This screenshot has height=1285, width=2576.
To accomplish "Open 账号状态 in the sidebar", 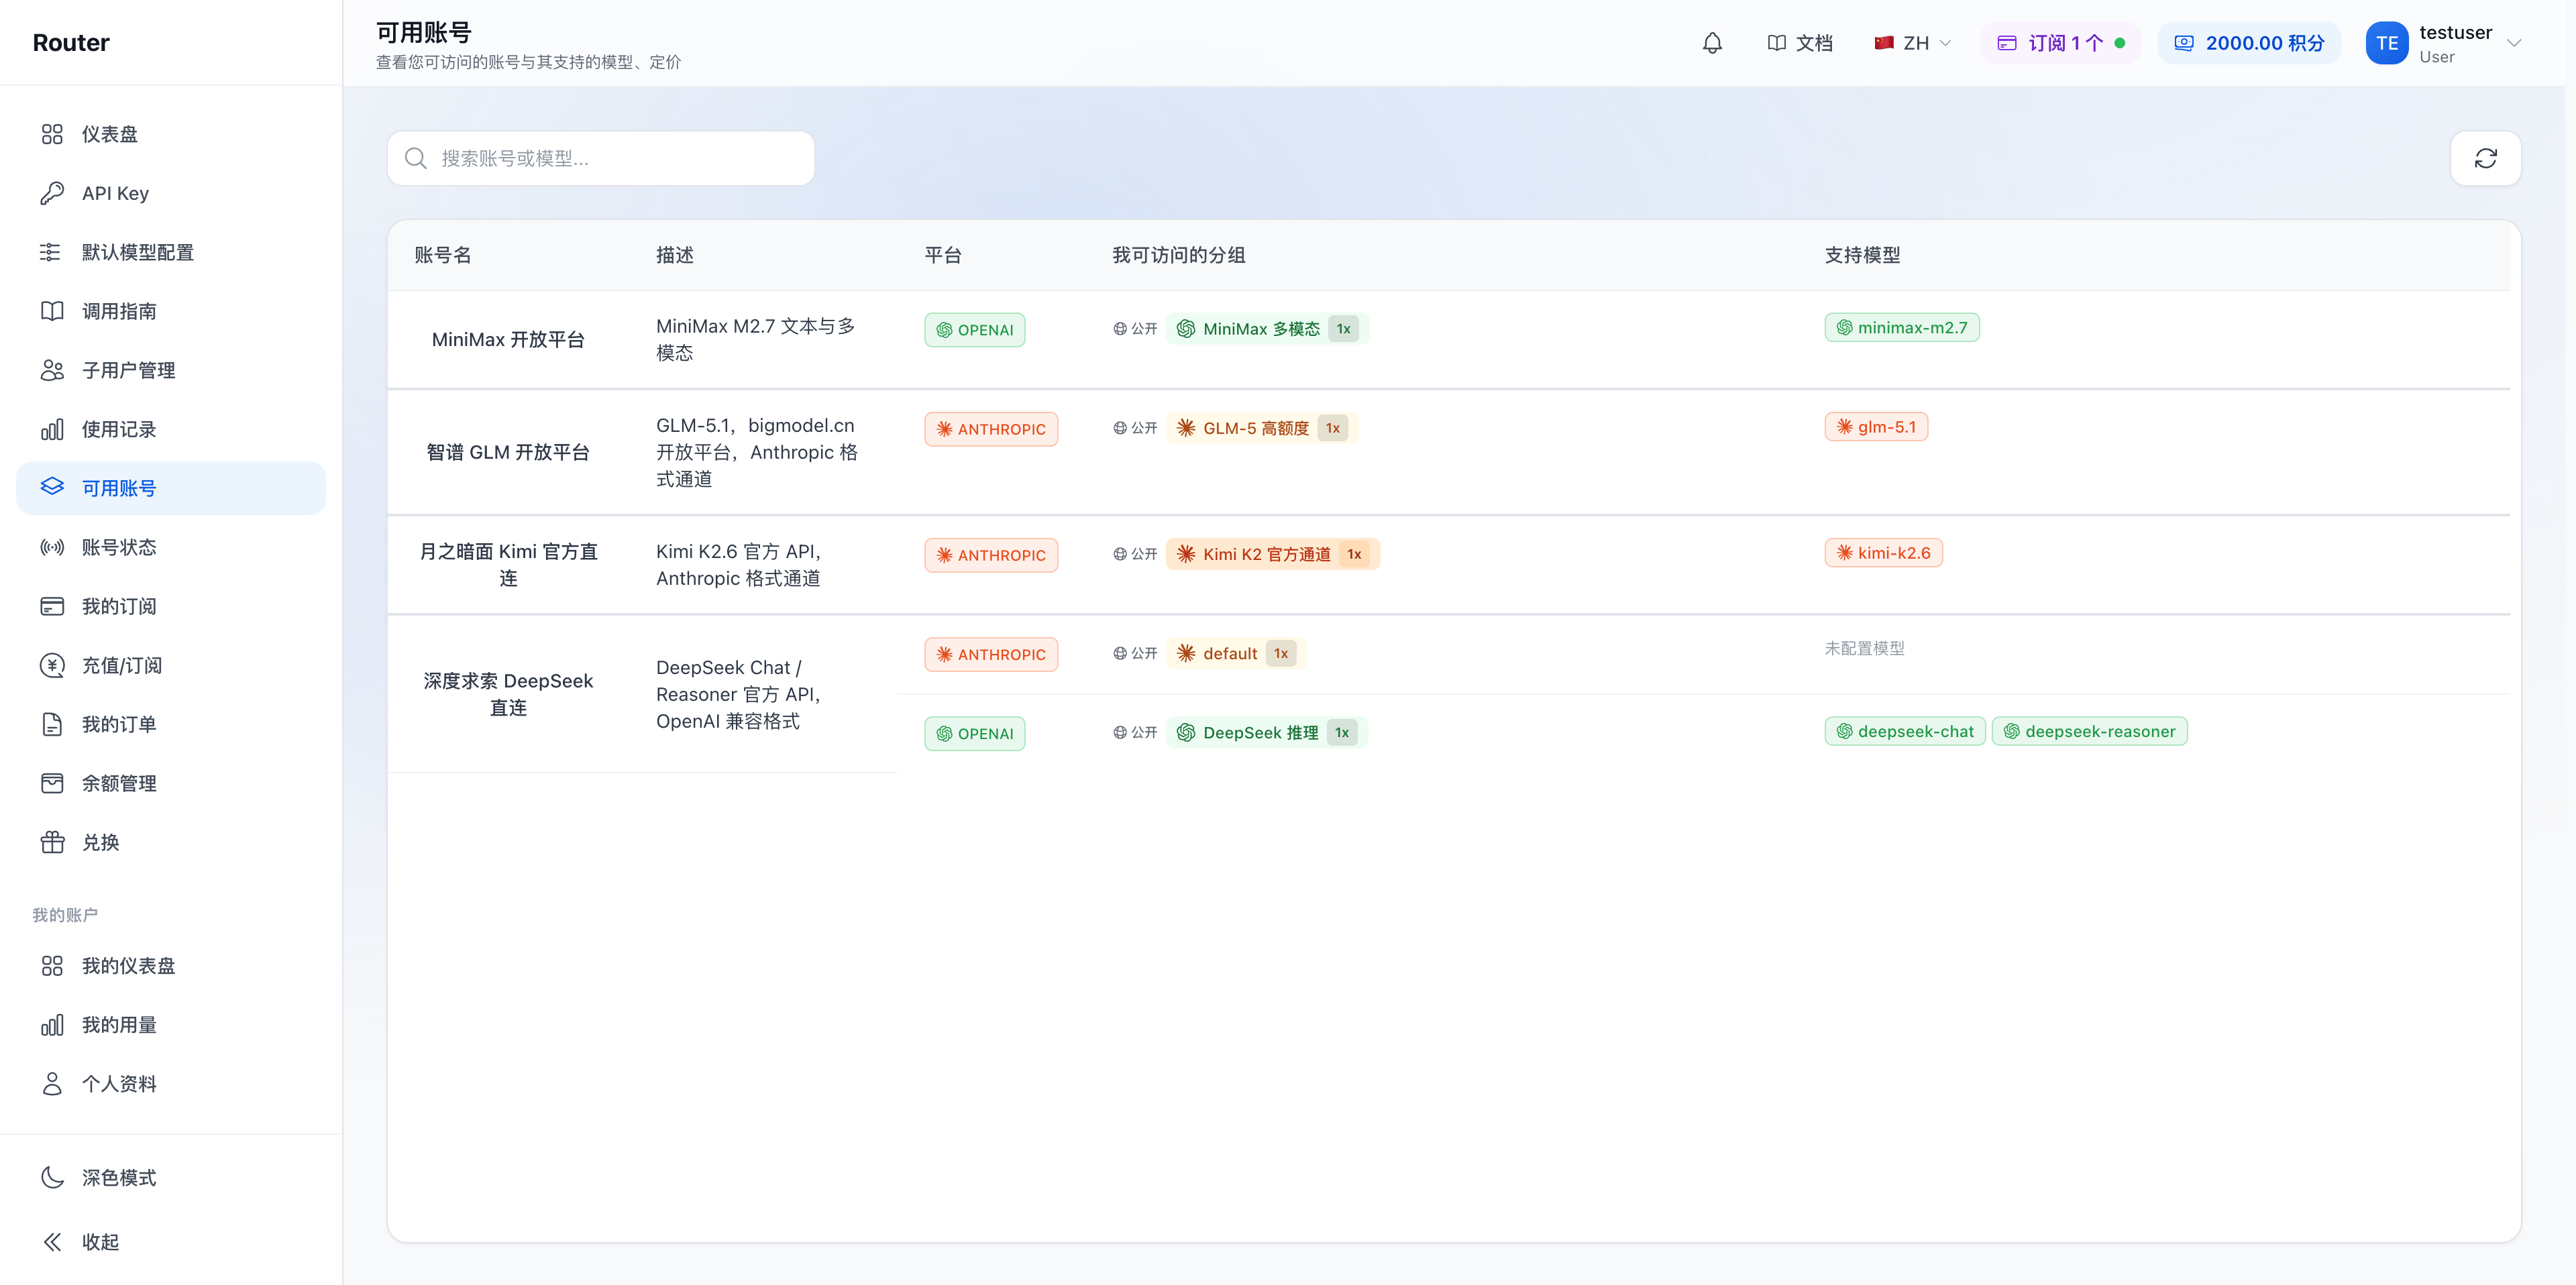I will [x=171, y=547].
